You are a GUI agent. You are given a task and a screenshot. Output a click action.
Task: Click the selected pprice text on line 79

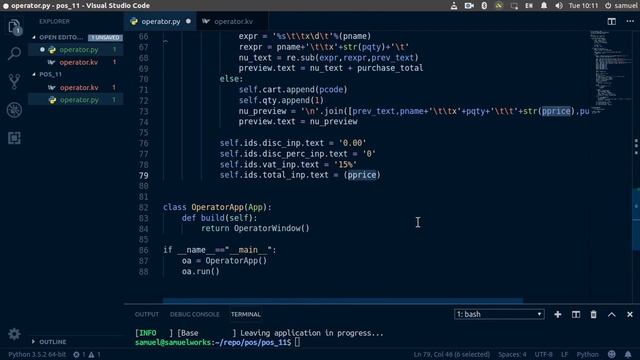coord(361,175)
